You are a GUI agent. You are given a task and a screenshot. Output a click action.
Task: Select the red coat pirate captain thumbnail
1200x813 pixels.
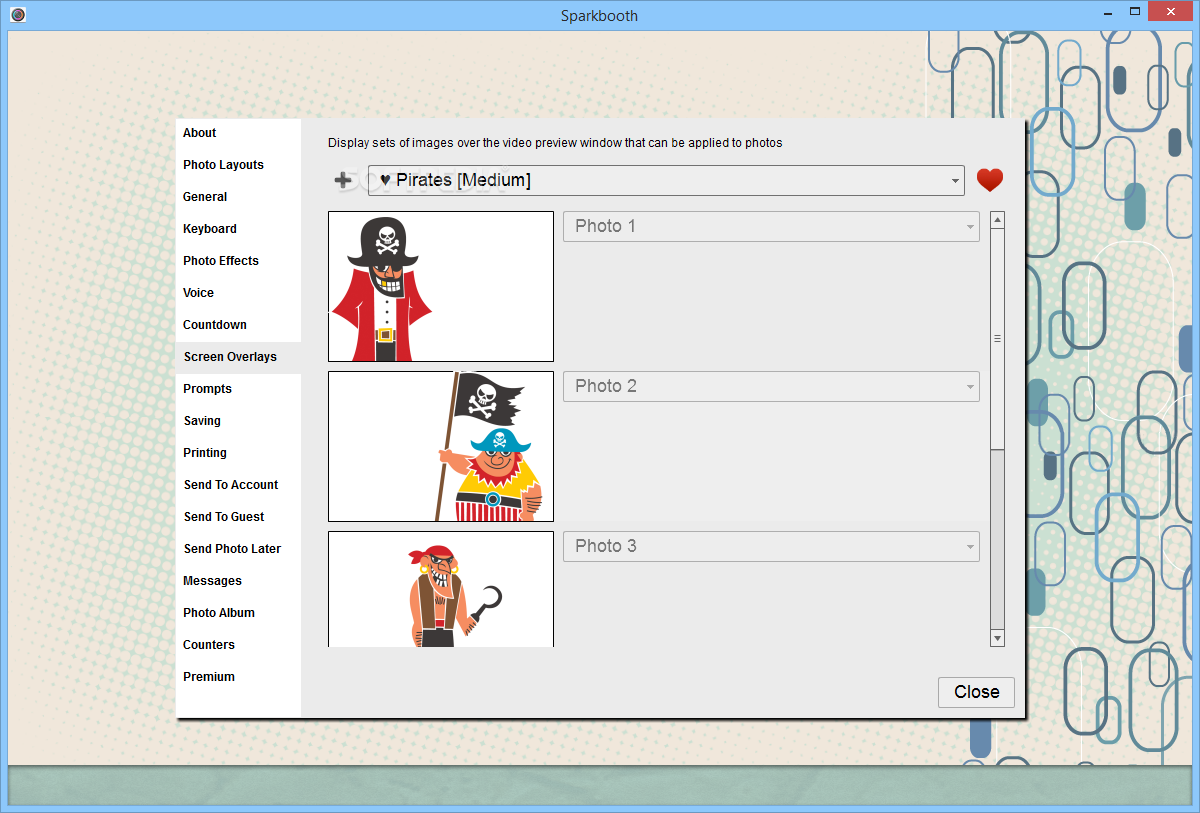(x=441, y=286)
